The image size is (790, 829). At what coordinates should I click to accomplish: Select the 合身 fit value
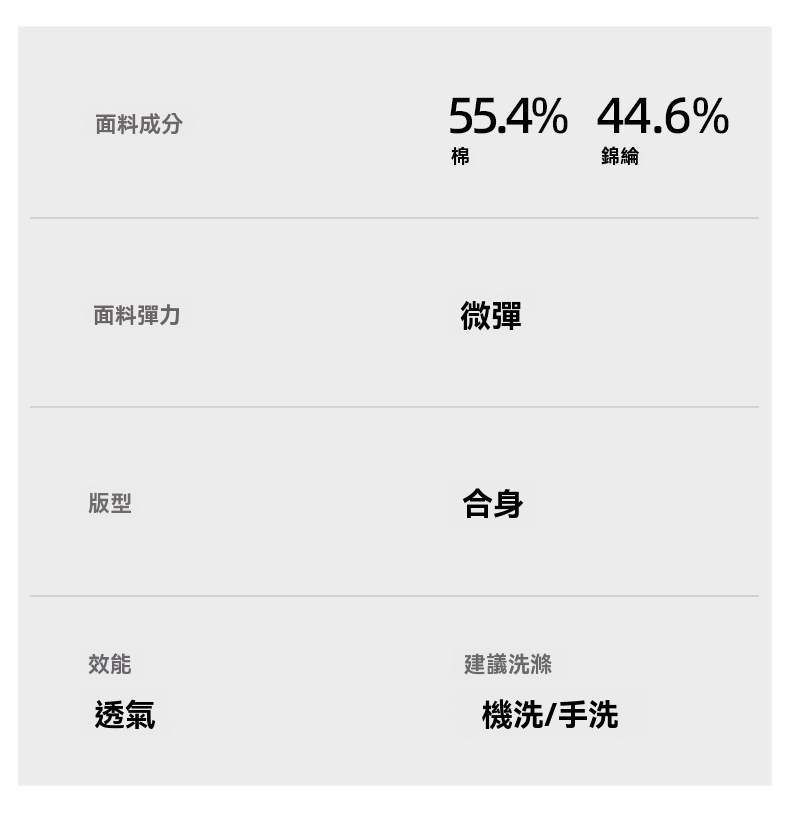492,503
